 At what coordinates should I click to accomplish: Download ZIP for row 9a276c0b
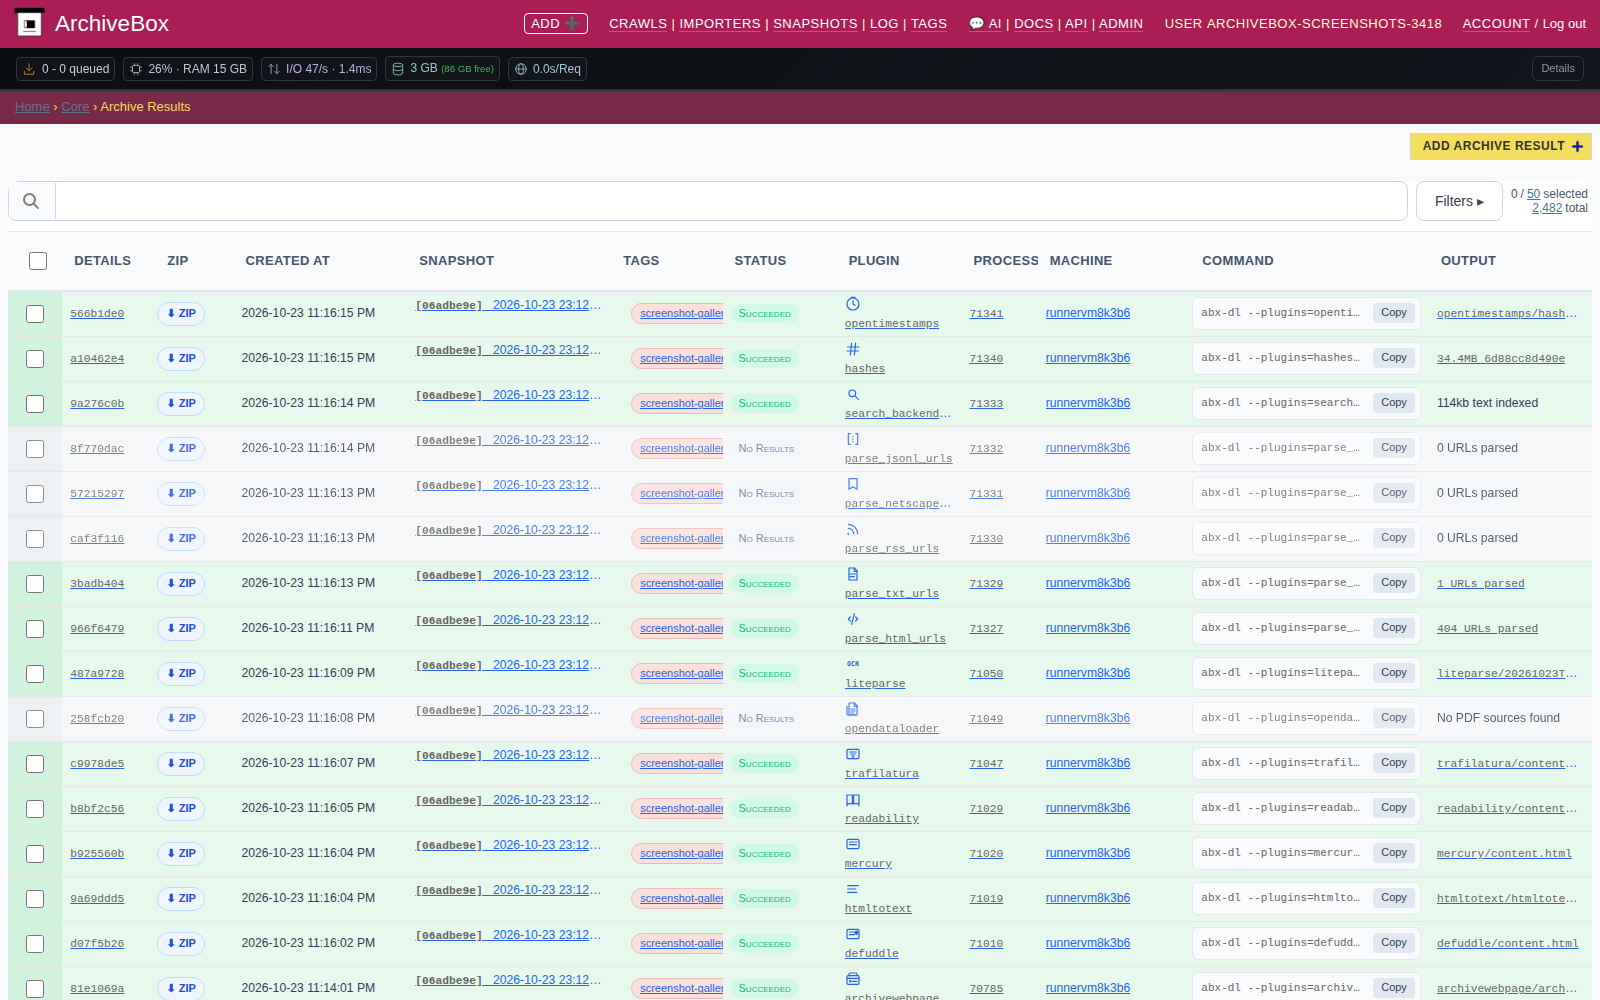[x=181, y=404]
